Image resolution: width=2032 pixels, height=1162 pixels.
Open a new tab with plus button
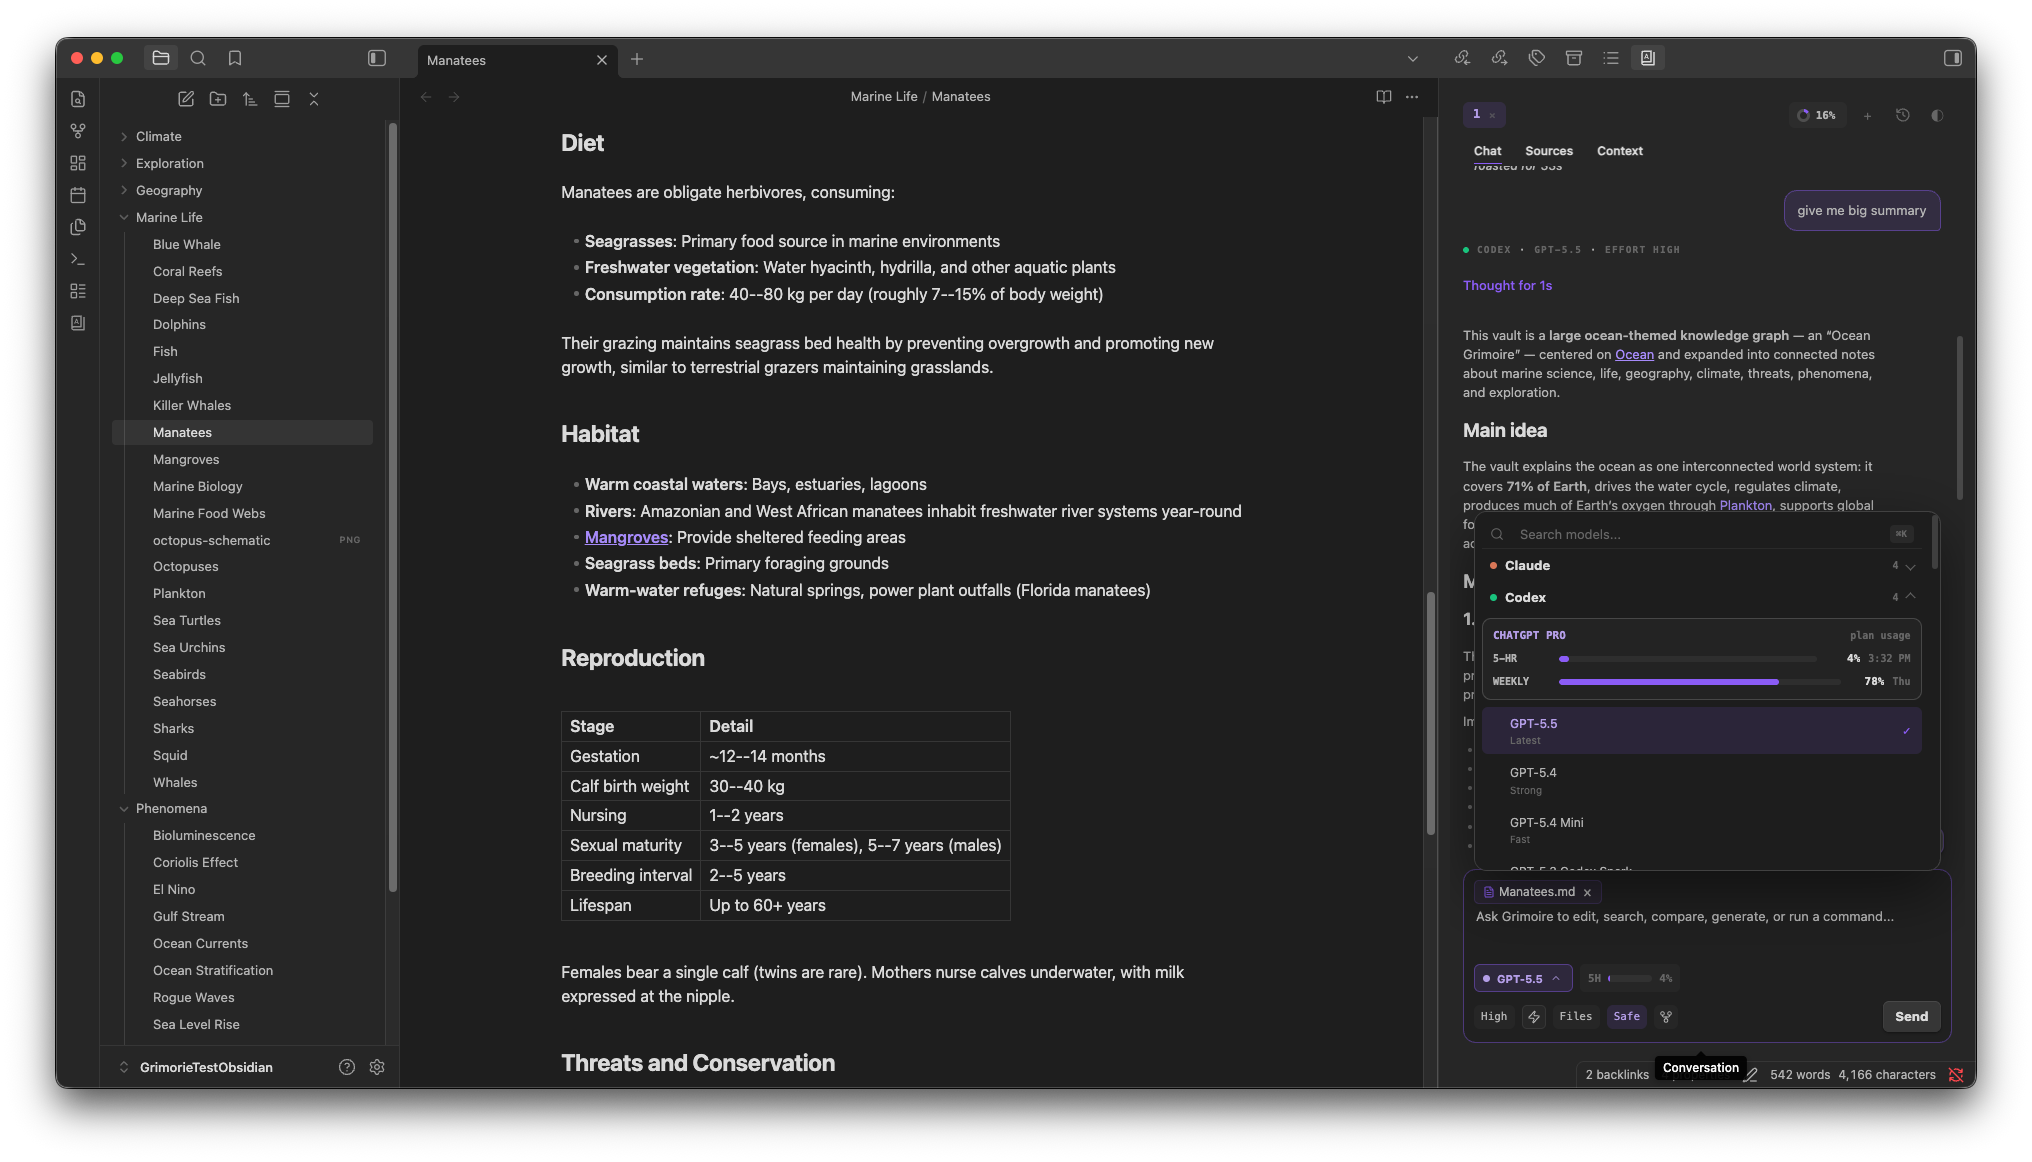[x=637, y=59]
